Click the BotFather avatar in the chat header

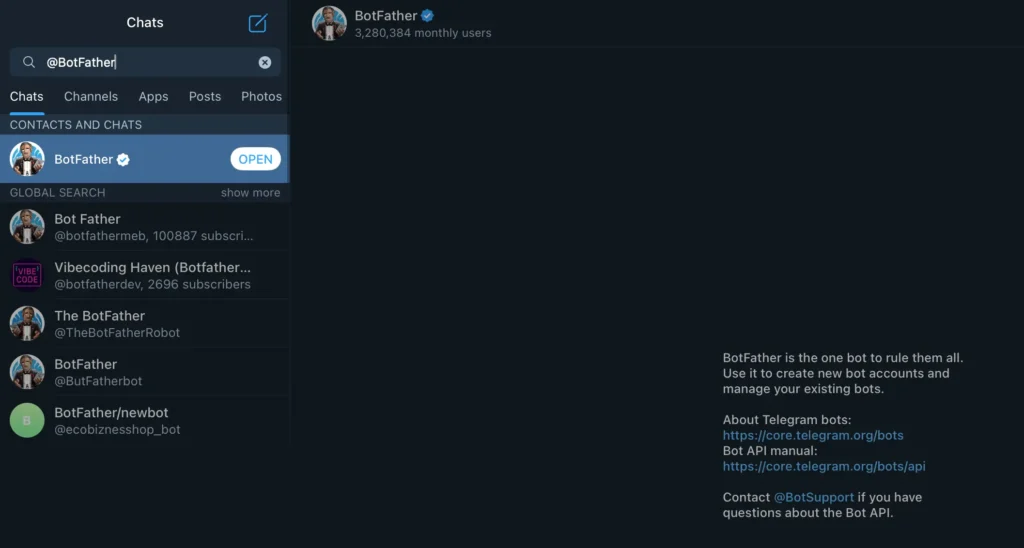click(x=329, y=23)
